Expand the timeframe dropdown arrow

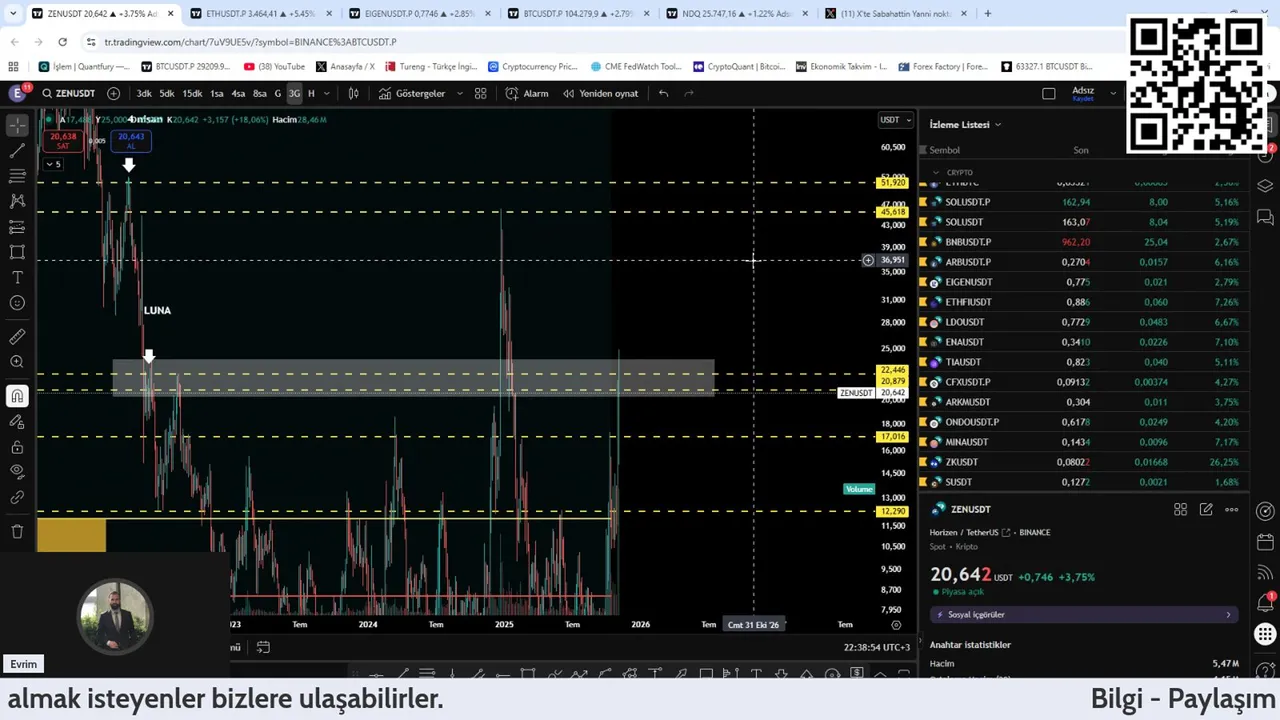tap(326, 93)
